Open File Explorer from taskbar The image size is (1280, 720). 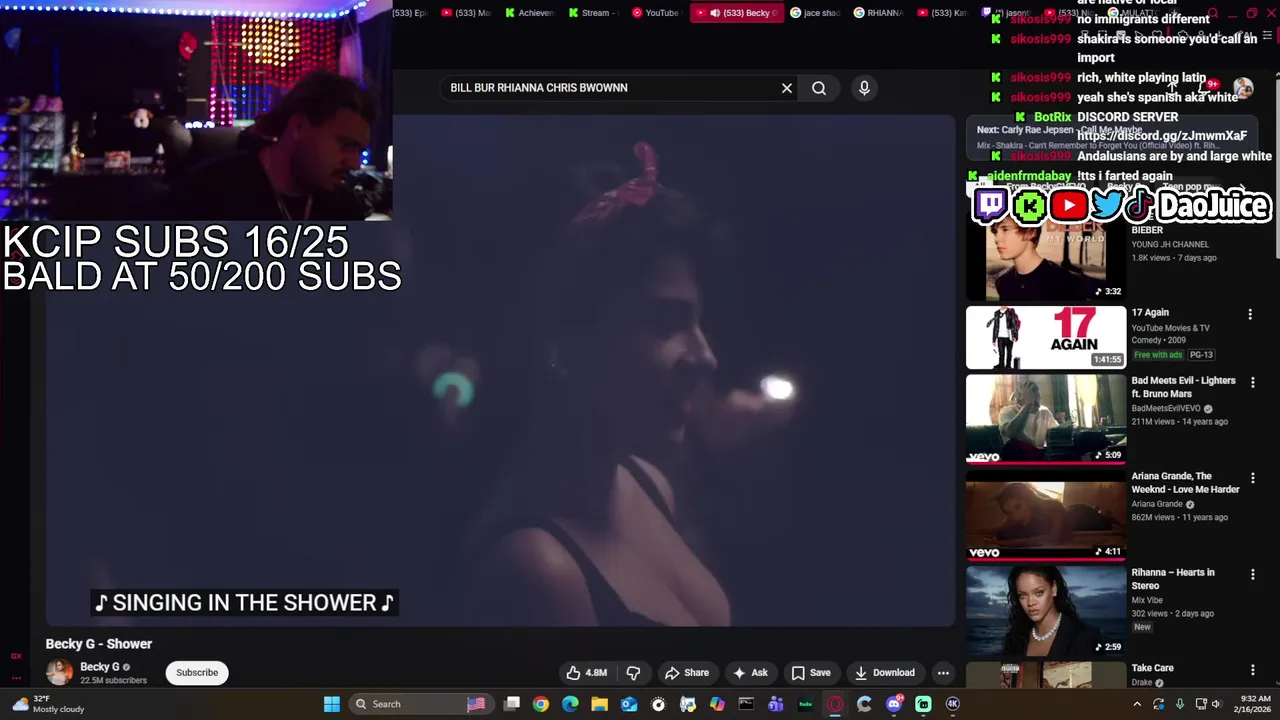point(600,704)
